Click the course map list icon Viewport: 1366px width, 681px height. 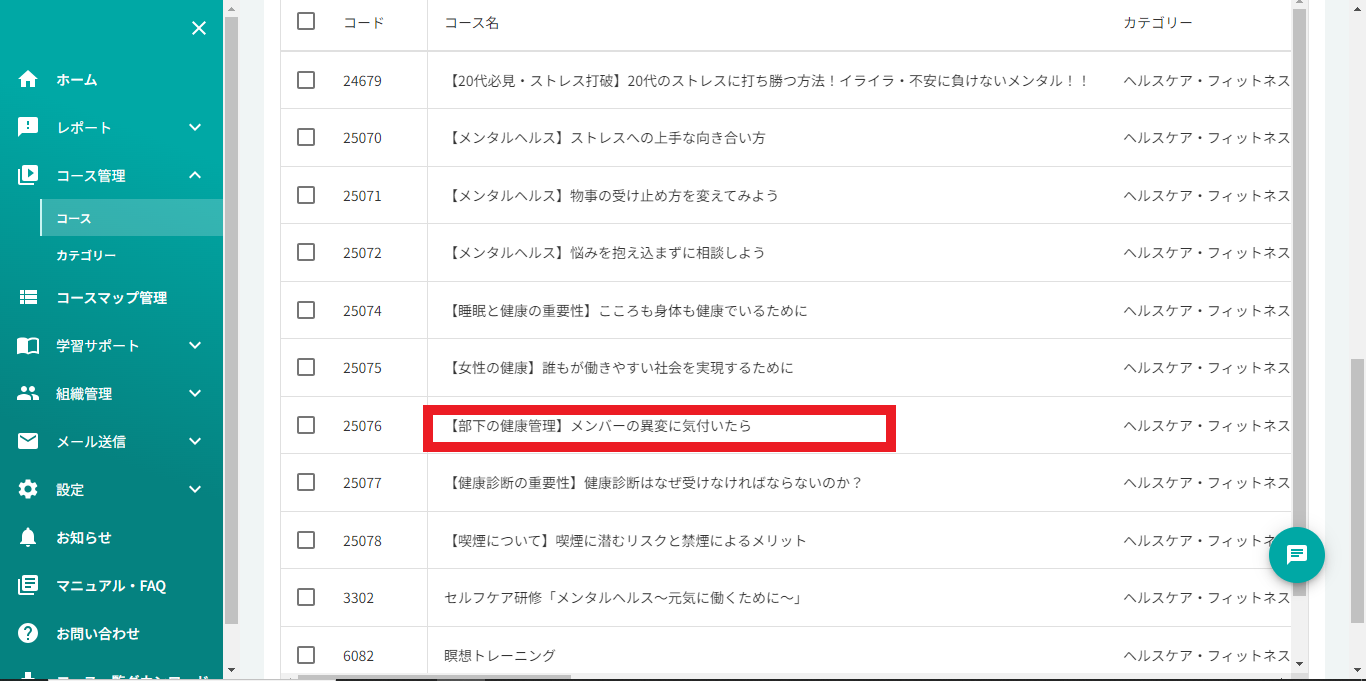tap(28, 297)
